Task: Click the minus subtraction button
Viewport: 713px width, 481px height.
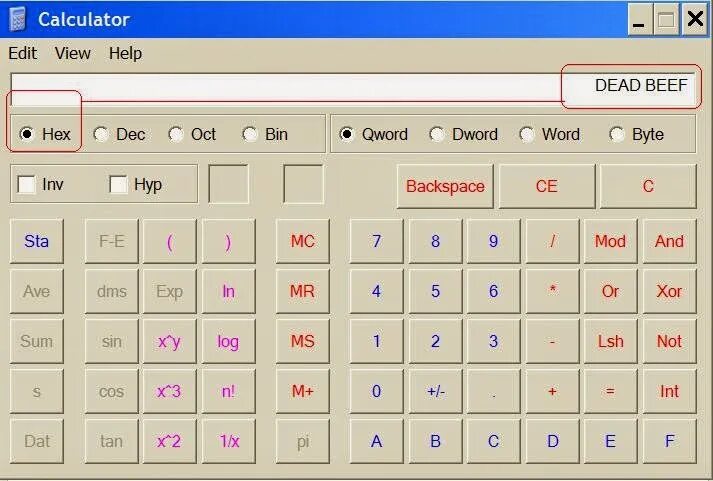Action: (552, 341)
